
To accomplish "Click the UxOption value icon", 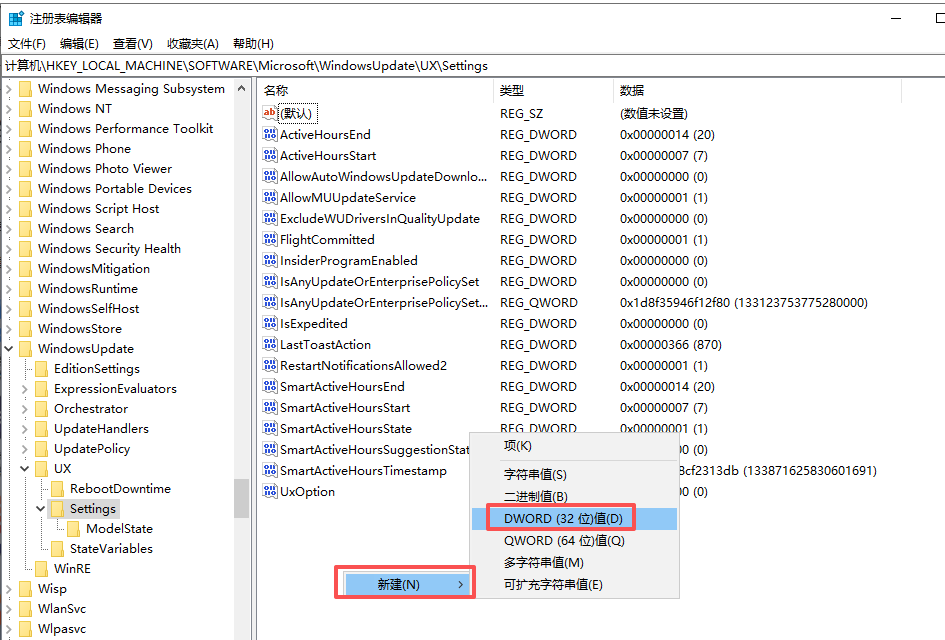I will coord(269,492).
